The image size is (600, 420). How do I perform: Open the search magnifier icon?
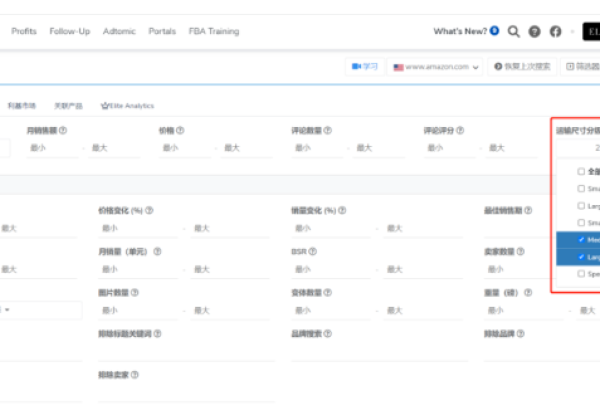click(x=514, y=31)
